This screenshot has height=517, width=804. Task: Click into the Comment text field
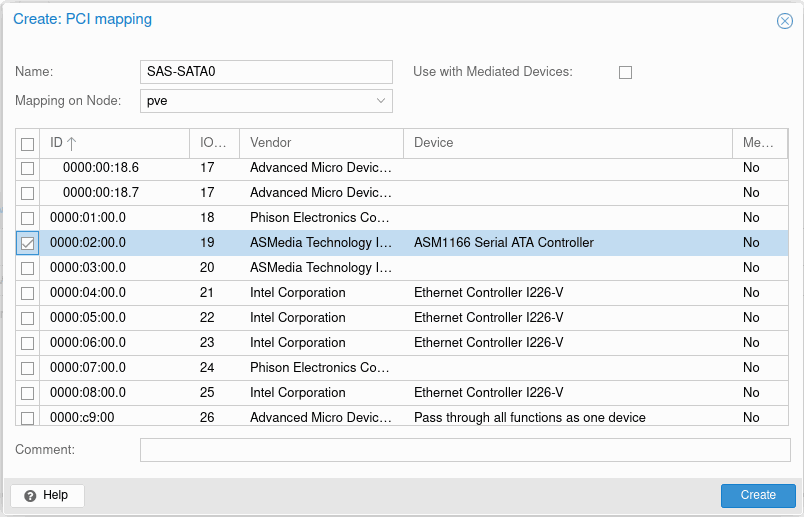(464, 450)
